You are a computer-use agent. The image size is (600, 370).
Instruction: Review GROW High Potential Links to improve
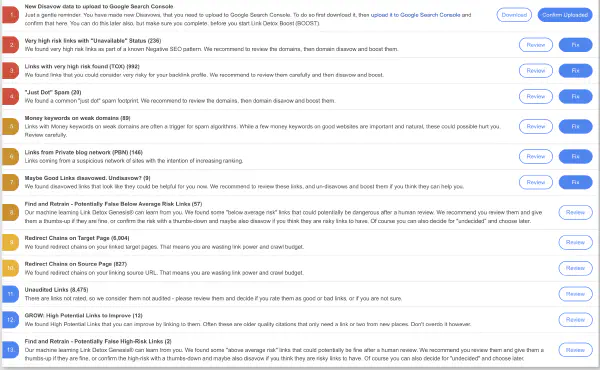tap(576, 319)
